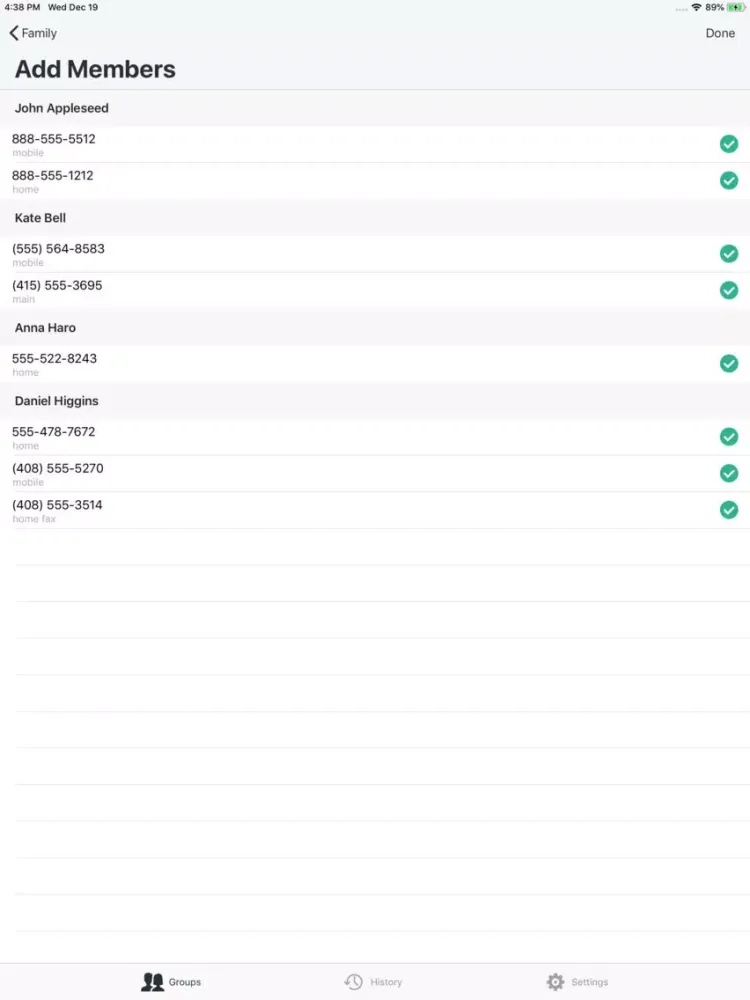
Task: Deselect (555) 564-8583 mobile checkmark
Action: 729,254
